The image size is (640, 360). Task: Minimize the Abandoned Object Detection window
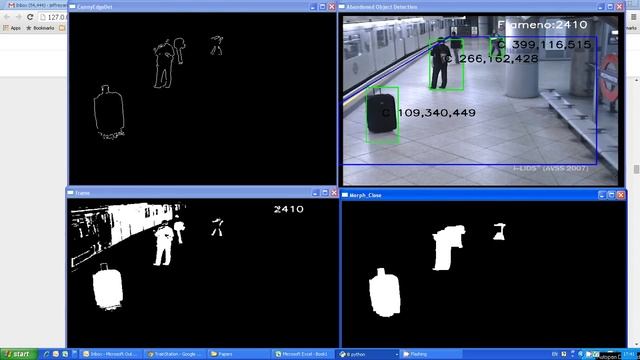600,7
